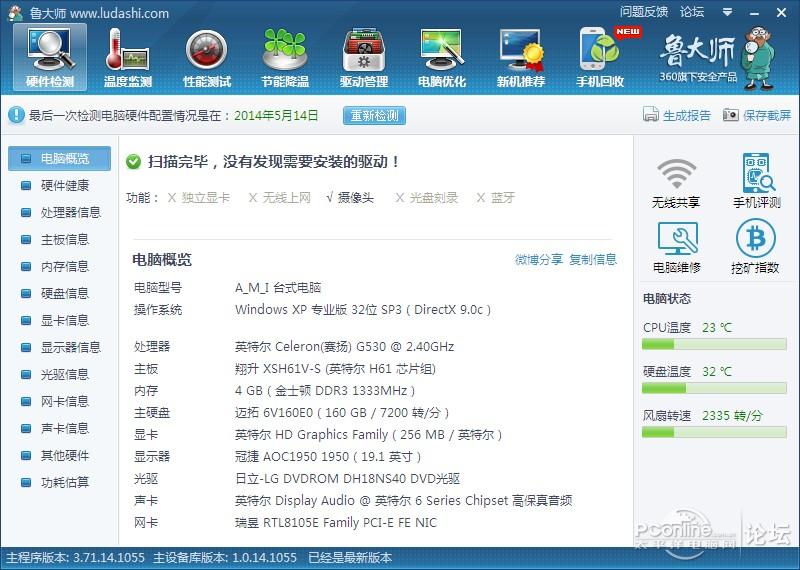Click the 金士顿 DDR3 memory value
The image size is (800, 570).
(x=325, y=391)
